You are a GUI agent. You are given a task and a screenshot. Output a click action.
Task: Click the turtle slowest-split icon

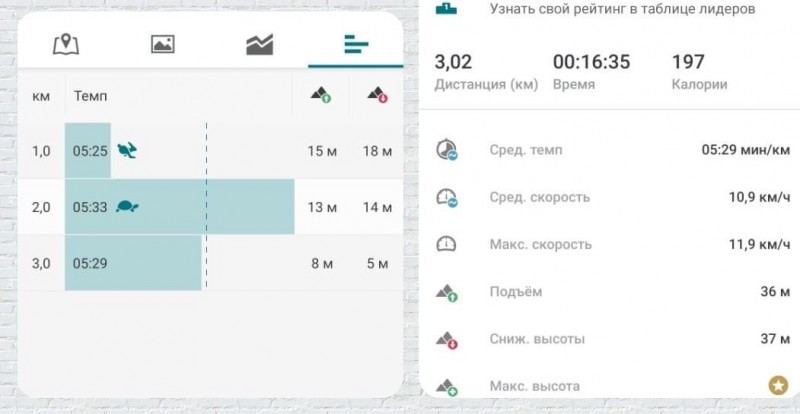(x=127, y=207)
